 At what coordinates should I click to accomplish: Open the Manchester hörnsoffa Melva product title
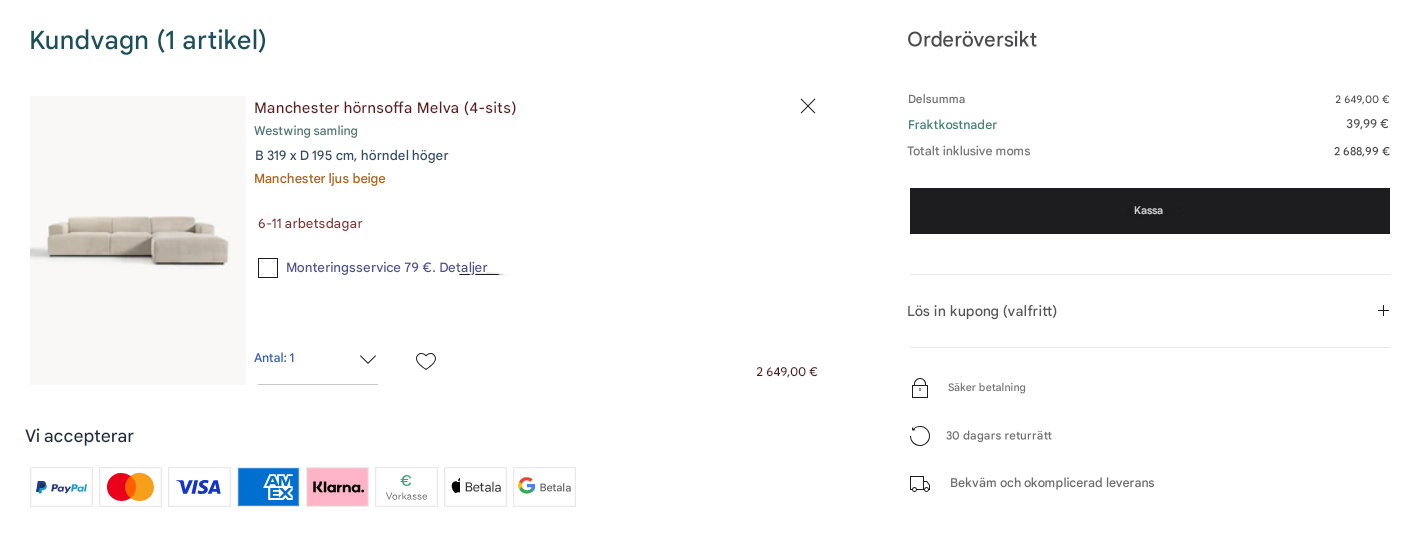click(x=385, y=108)
